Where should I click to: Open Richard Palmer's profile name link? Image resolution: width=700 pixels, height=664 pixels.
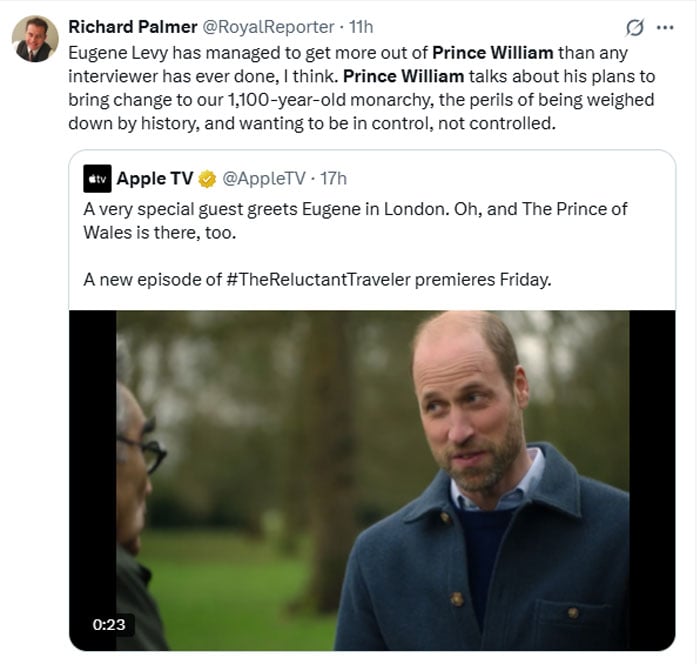point(132,27)
